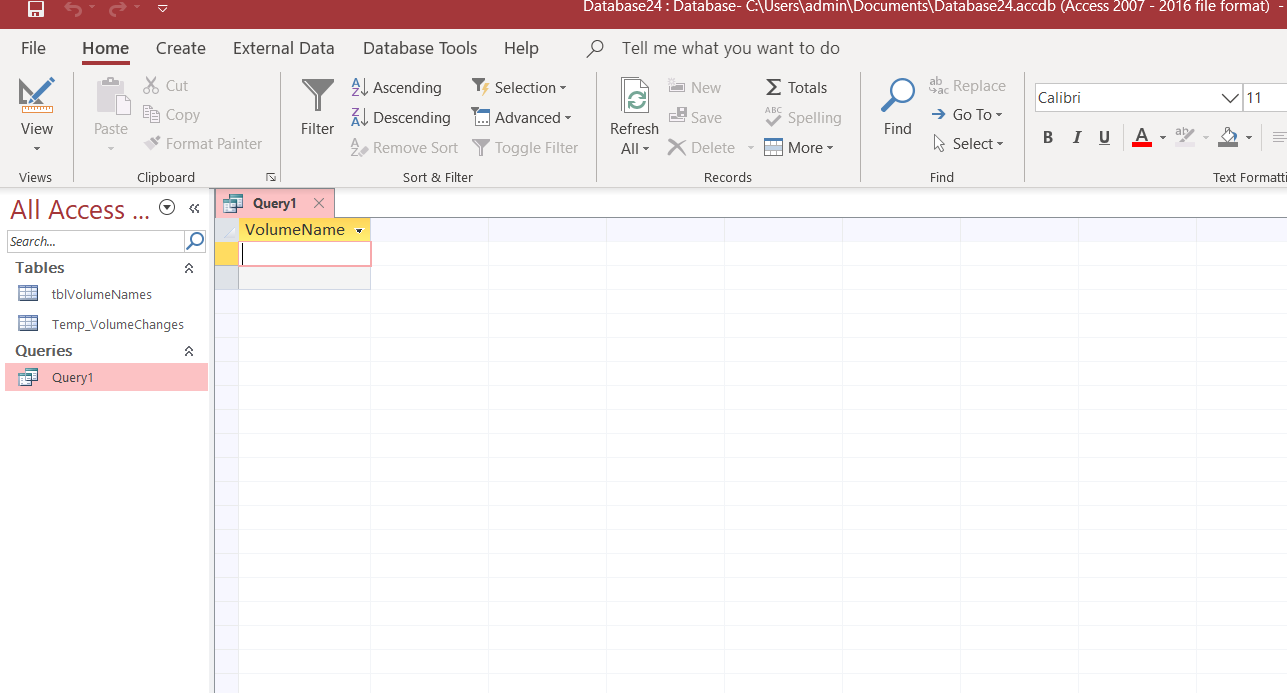The image size is (1287, 693).
Task: Toggle the Totals row
Action: 796,88
